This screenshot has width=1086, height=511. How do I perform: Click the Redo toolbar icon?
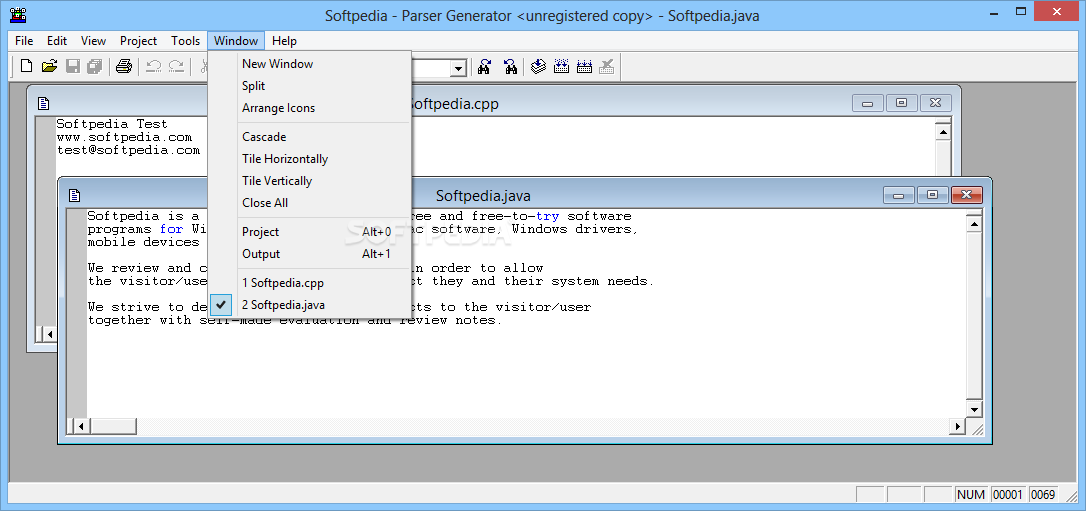(177, 66)
